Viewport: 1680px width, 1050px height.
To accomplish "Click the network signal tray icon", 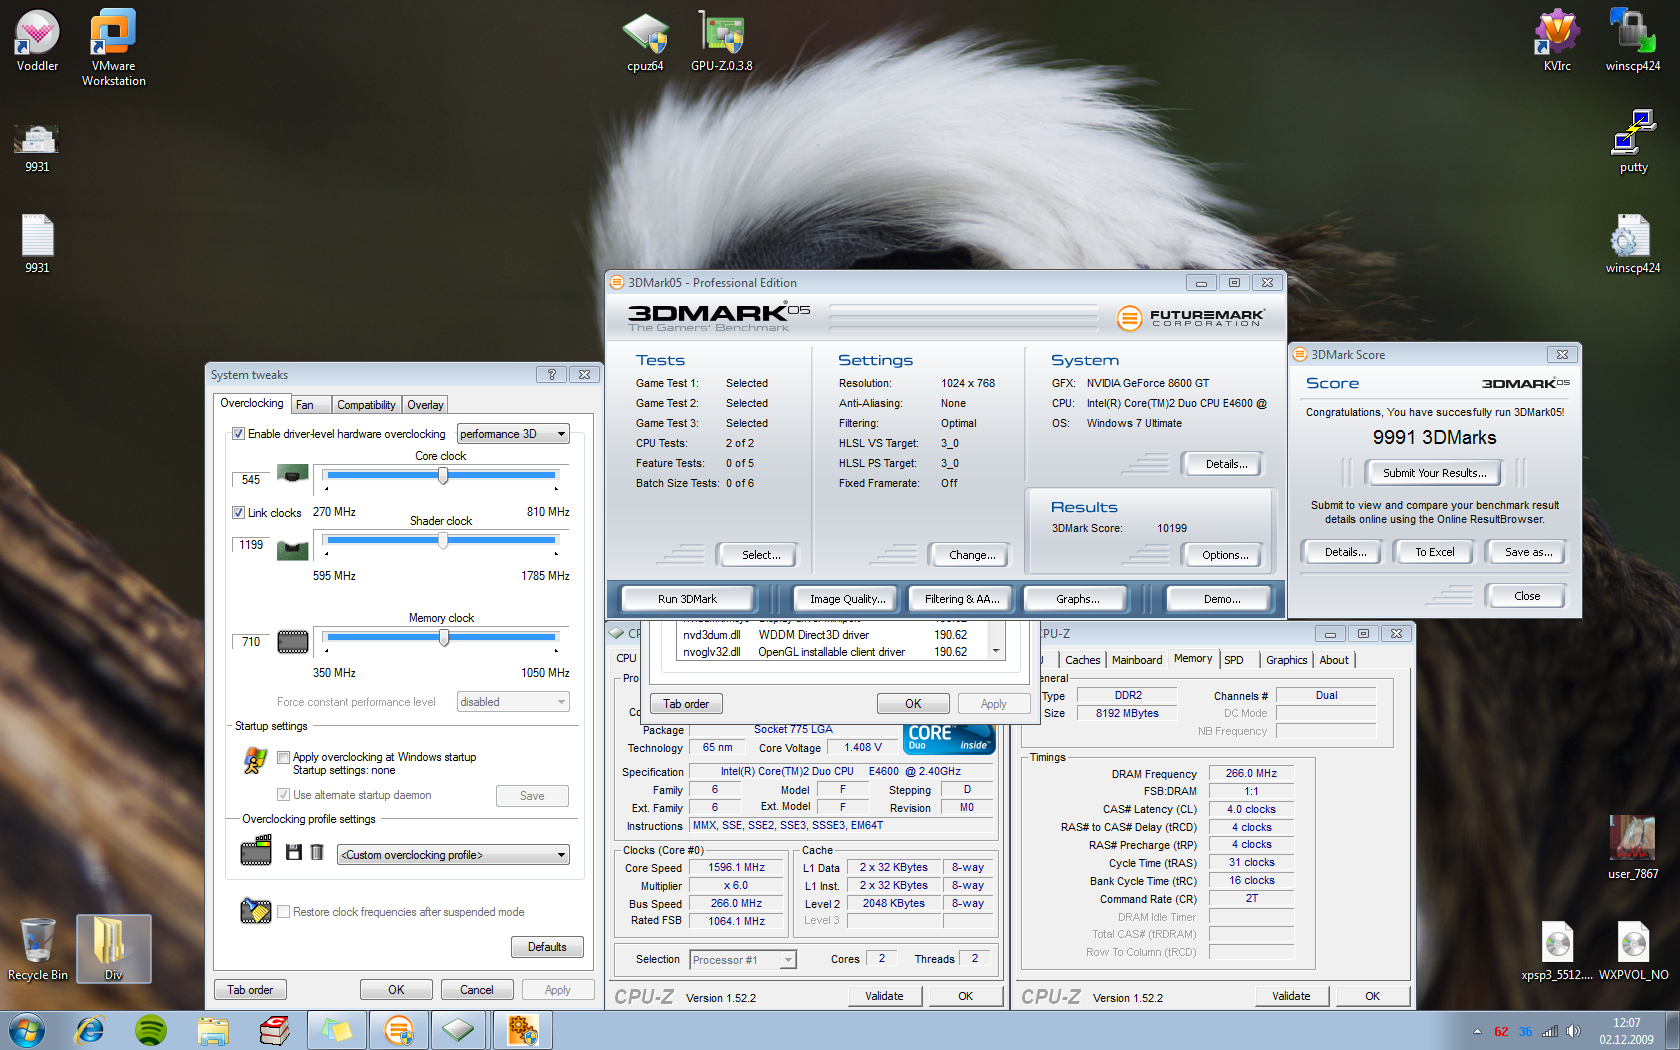I will [x=1550, y=1031].
